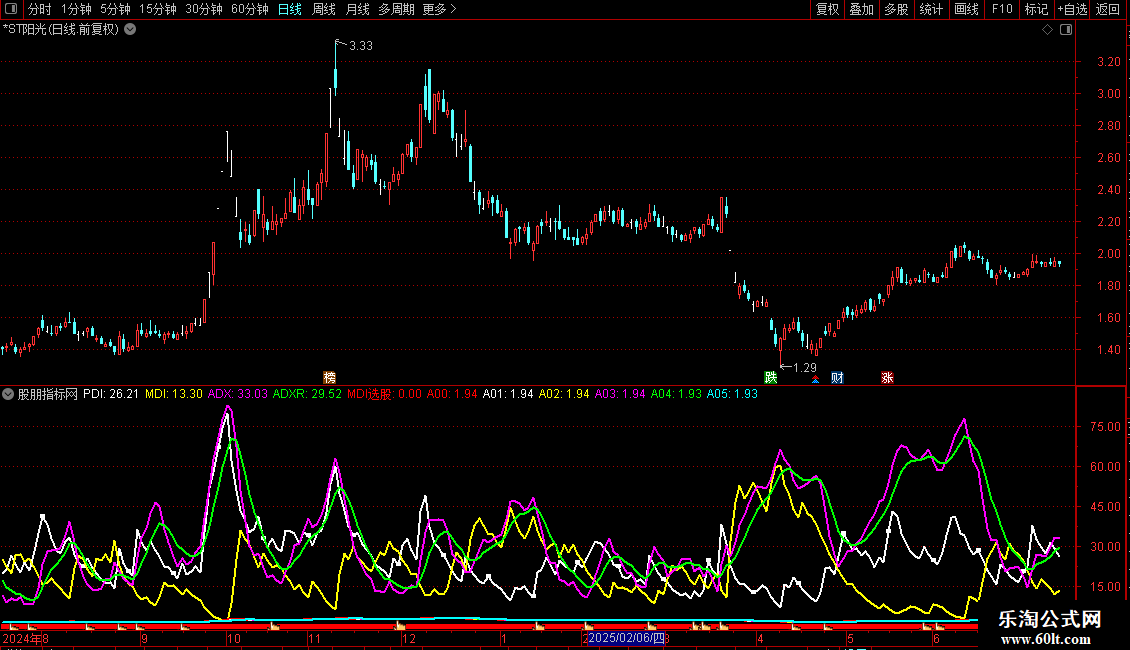Click the A04: 1.93 value

(676, 394)
